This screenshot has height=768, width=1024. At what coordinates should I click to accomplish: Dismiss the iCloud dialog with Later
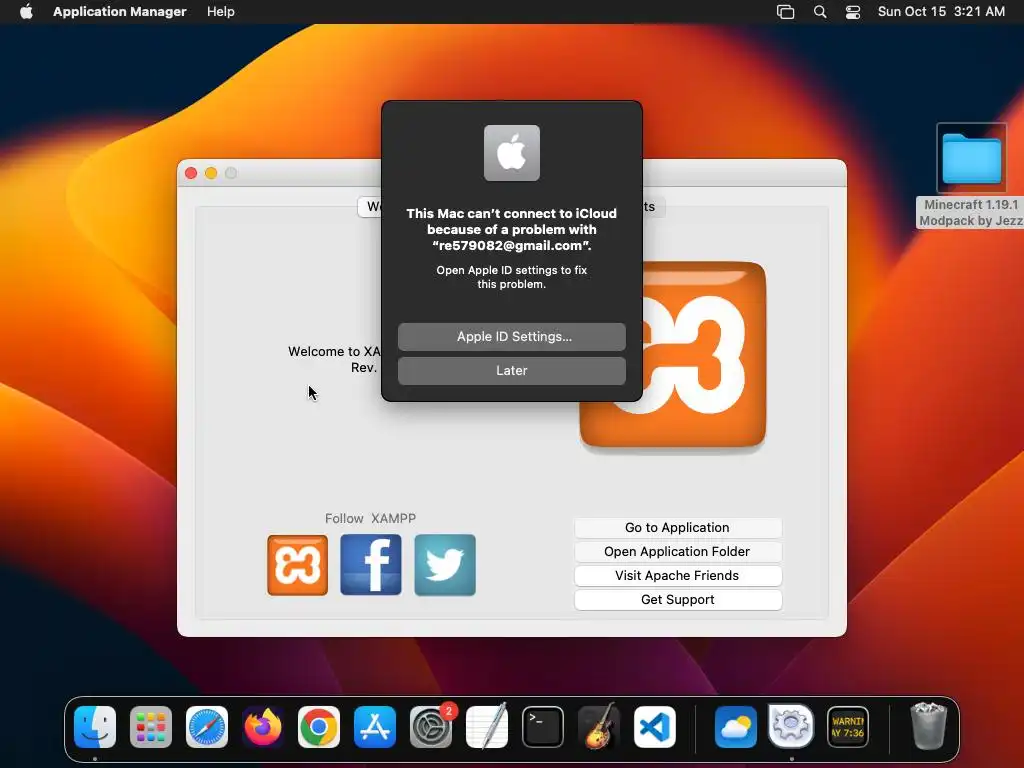click(511, 370)
